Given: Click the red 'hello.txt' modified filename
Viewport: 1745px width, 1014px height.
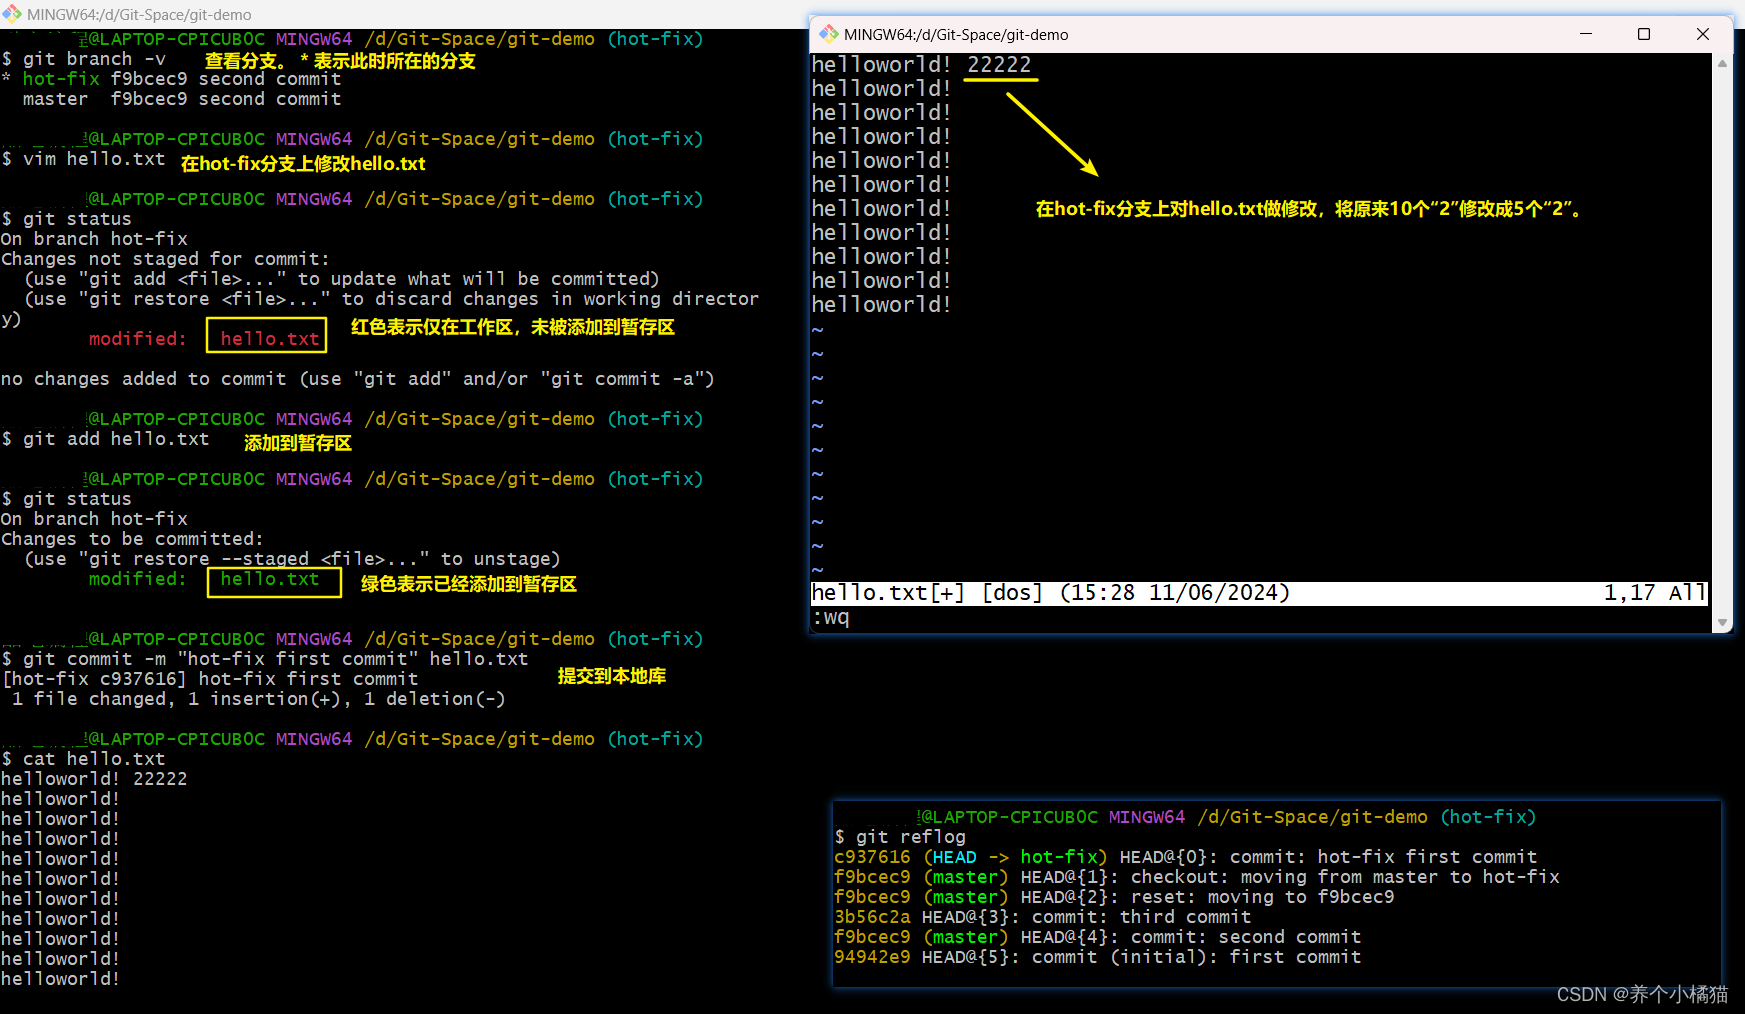Looking at the screenshot, I should click(x=269, y=339).
